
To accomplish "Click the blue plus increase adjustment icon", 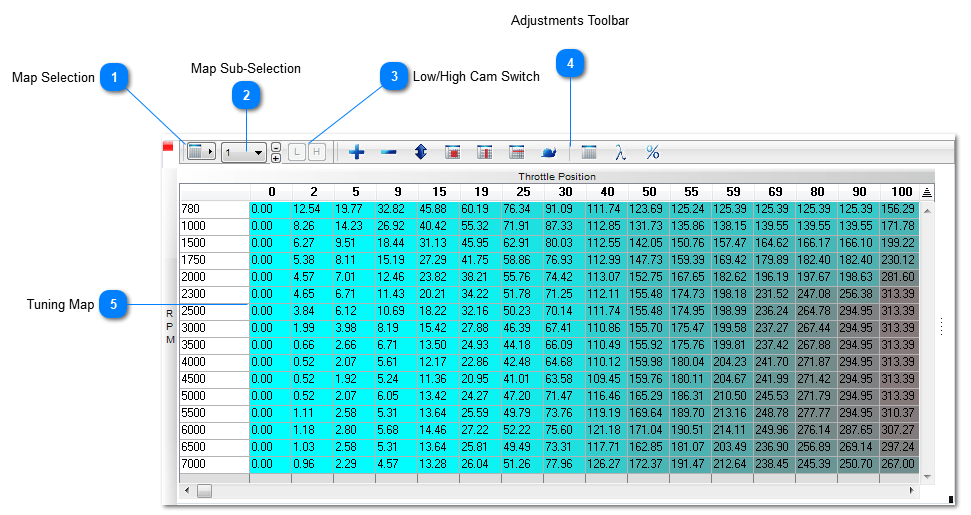I will pyautogui.click(x=357, y=152).
